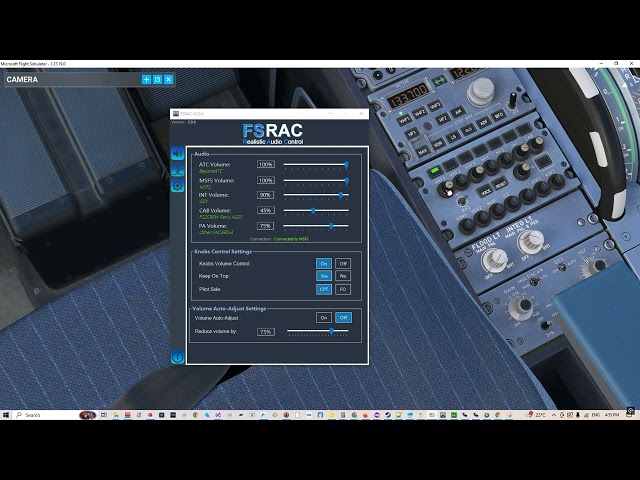Click the Reduce volume by slider handle
The width and height of the screenshot is (640, 480).
(x=332, y=331)
